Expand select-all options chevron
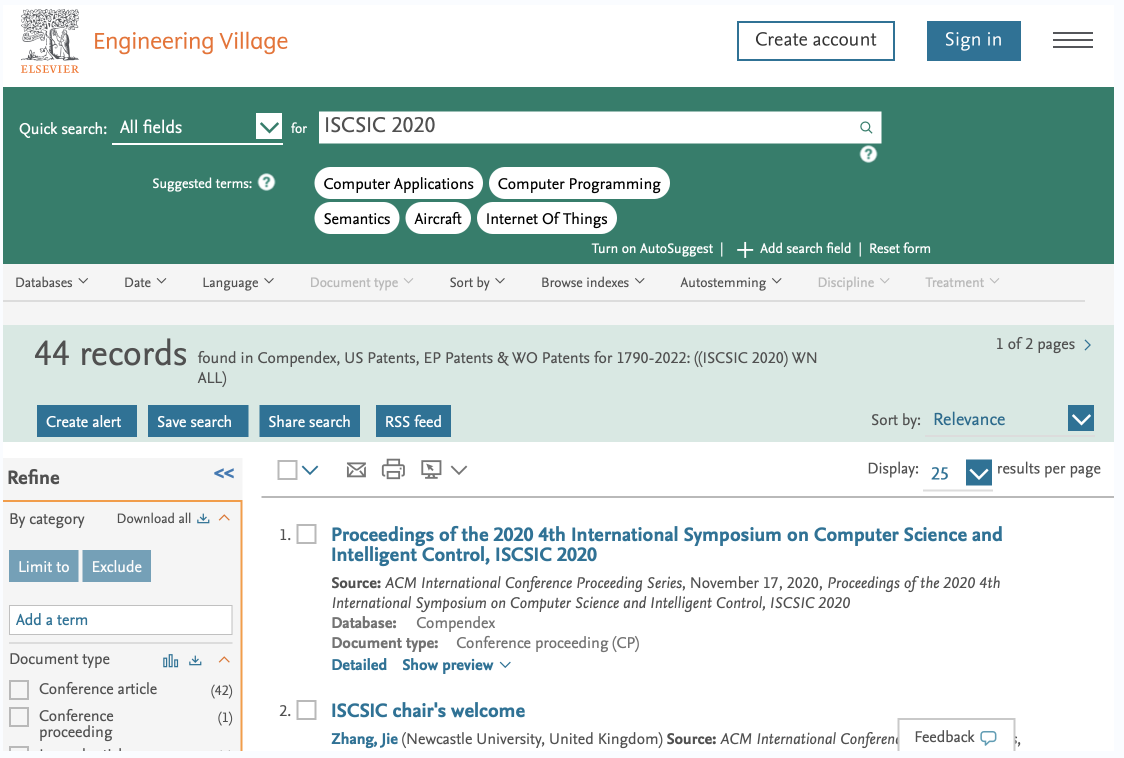The height and width of the screenshot is (758, 1124). tap(310, 470)
